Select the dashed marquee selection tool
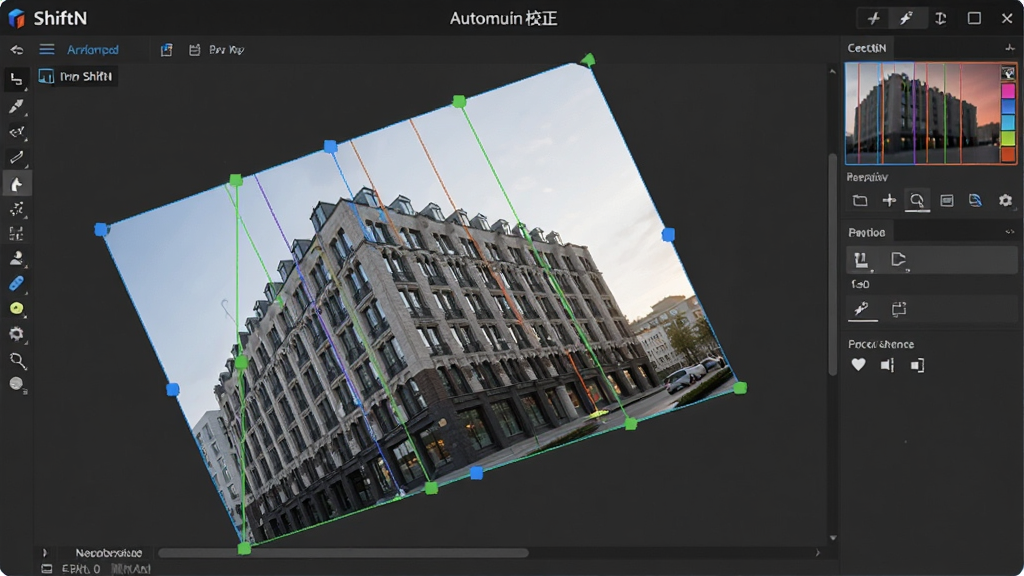Viewport: 1024px width, 576px height. tap(16, 234)
